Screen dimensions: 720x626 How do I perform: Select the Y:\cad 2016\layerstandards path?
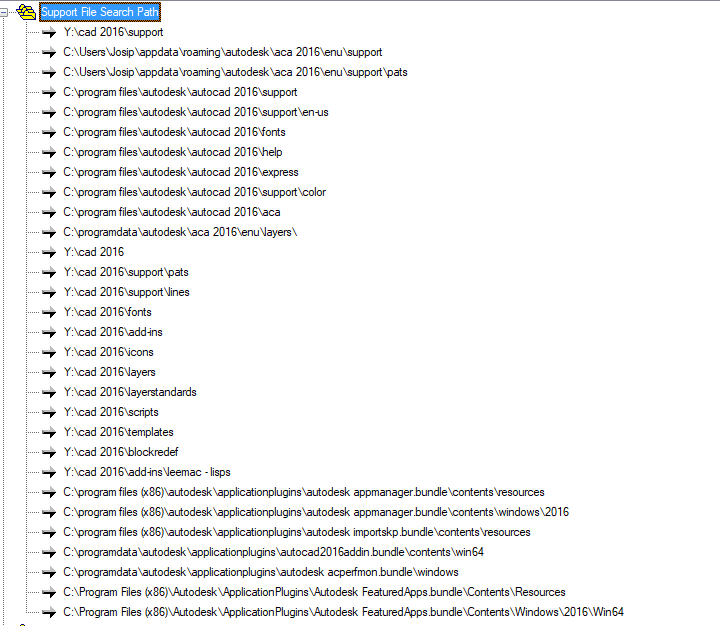[x=130, y=392]
